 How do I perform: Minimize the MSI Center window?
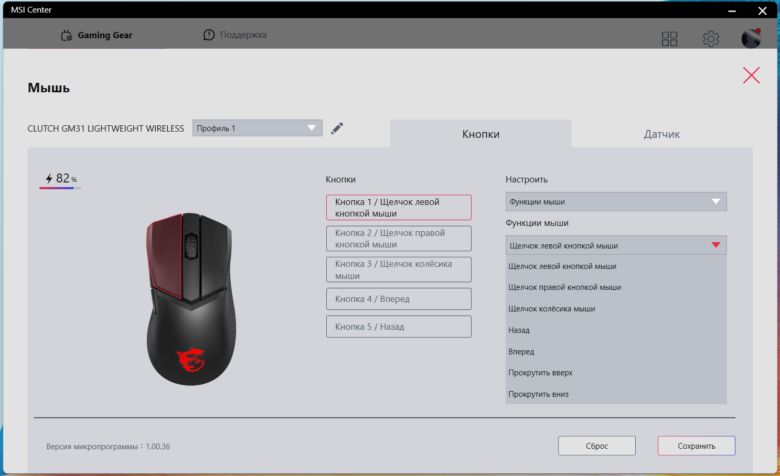(732, 10)
